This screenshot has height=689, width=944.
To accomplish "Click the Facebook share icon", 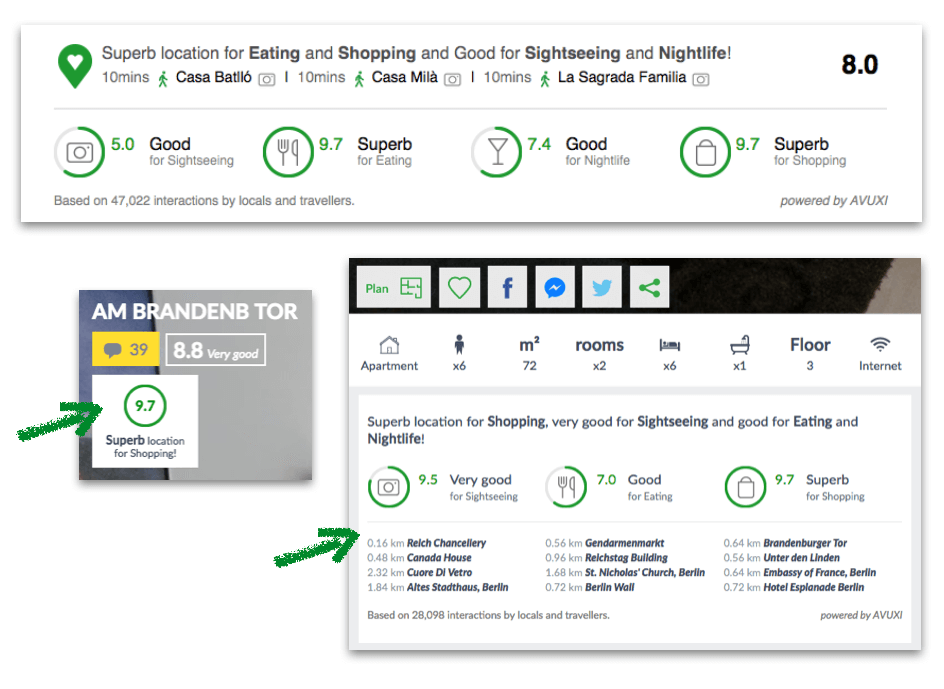I will [x=507, y=287].
